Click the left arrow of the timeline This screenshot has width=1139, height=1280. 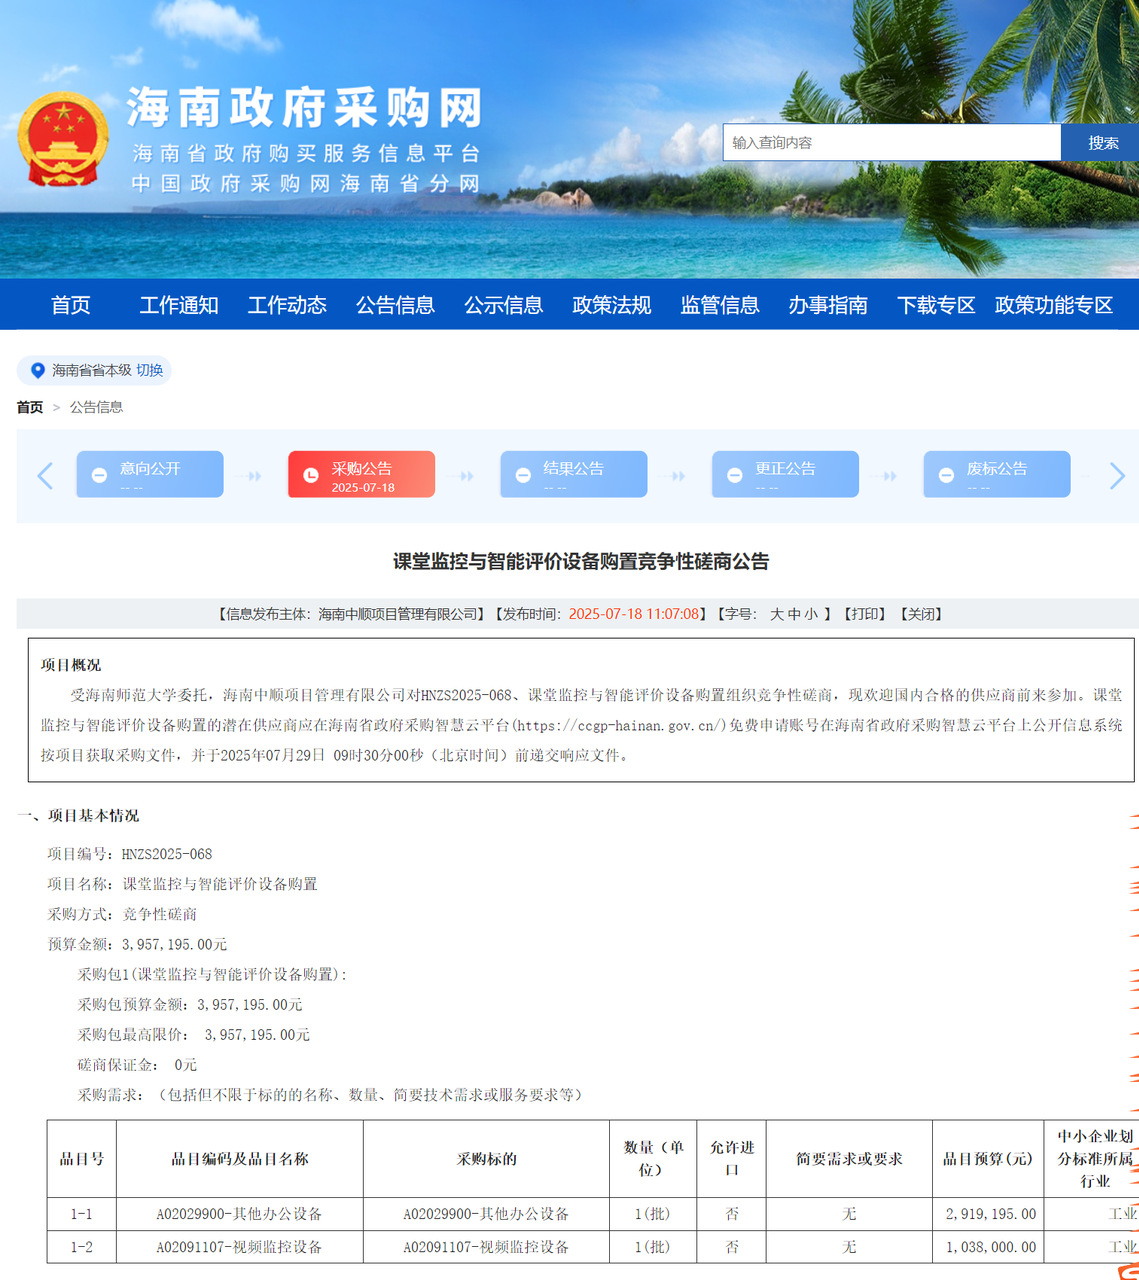tap(45, 476)
